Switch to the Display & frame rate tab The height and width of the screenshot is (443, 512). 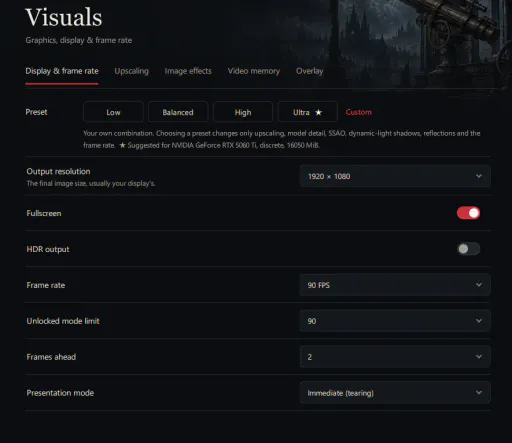[62, 71]
